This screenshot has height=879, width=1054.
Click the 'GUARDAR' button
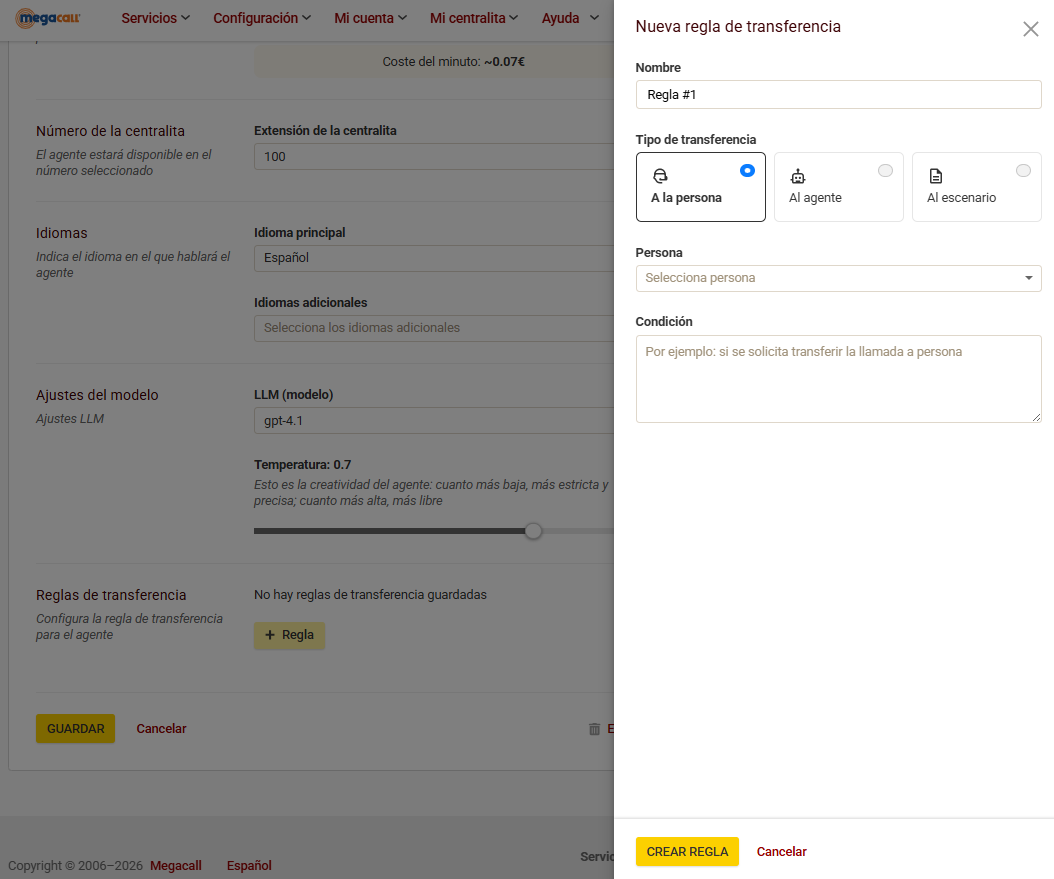coord(75,728)
